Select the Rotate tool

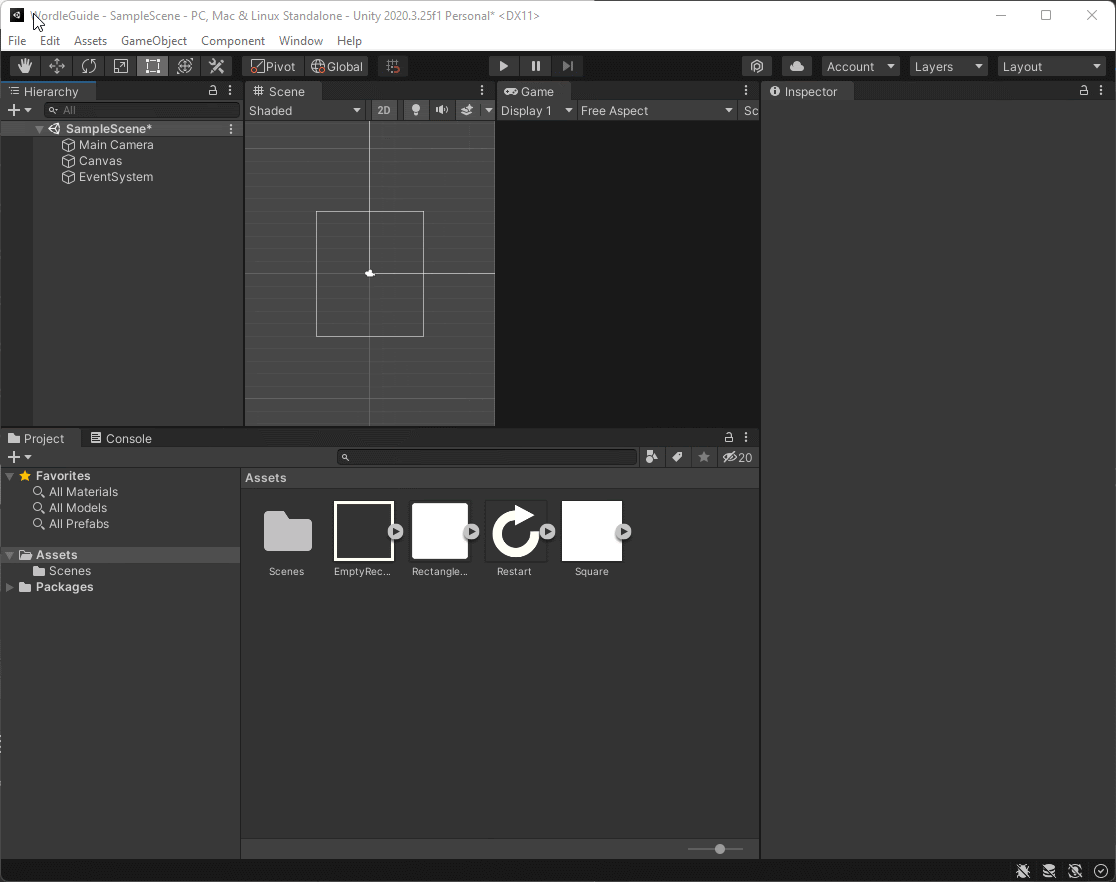click(x=89, y=66)
